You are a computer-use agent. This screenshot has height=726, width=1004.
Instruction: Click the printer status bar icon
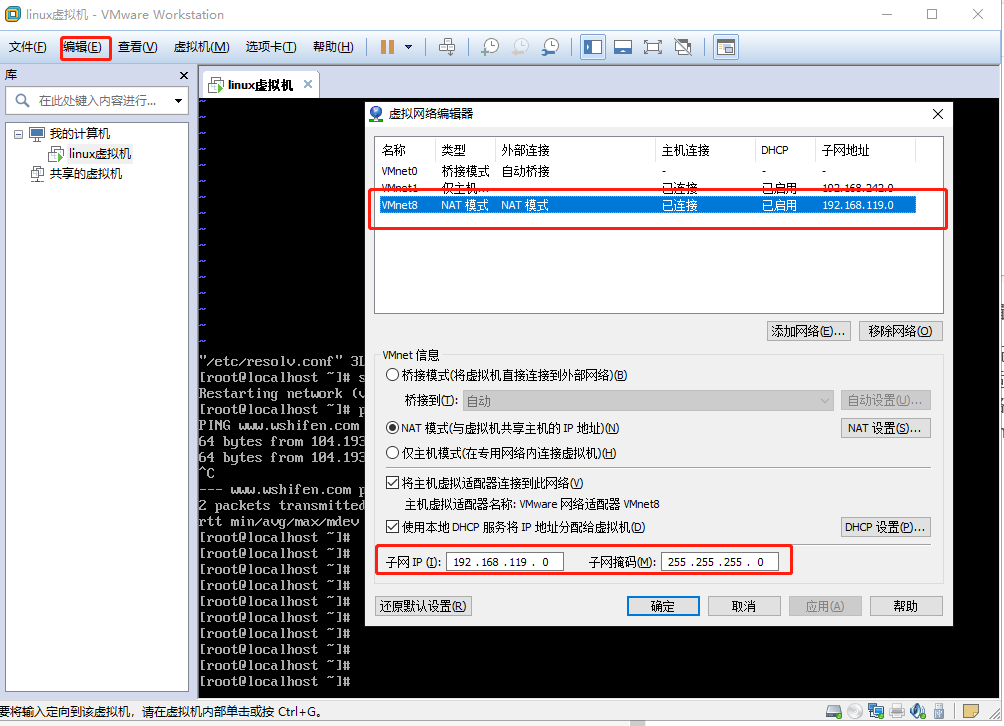[x=897, y=711]
